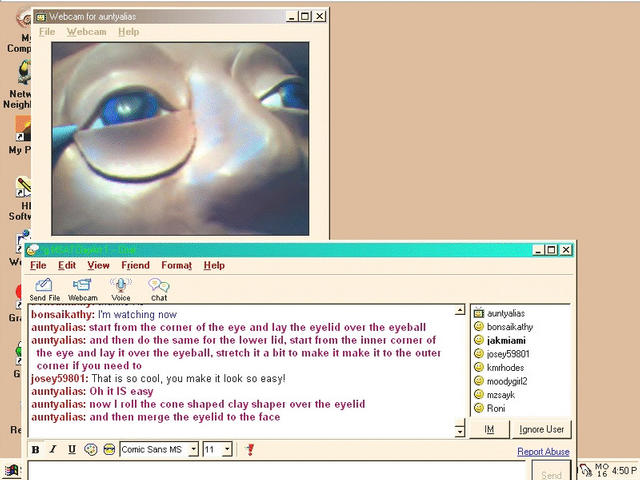Select user mzsayk in user list
The height and width of the screenshot is (480, 640).
point(501,395)
